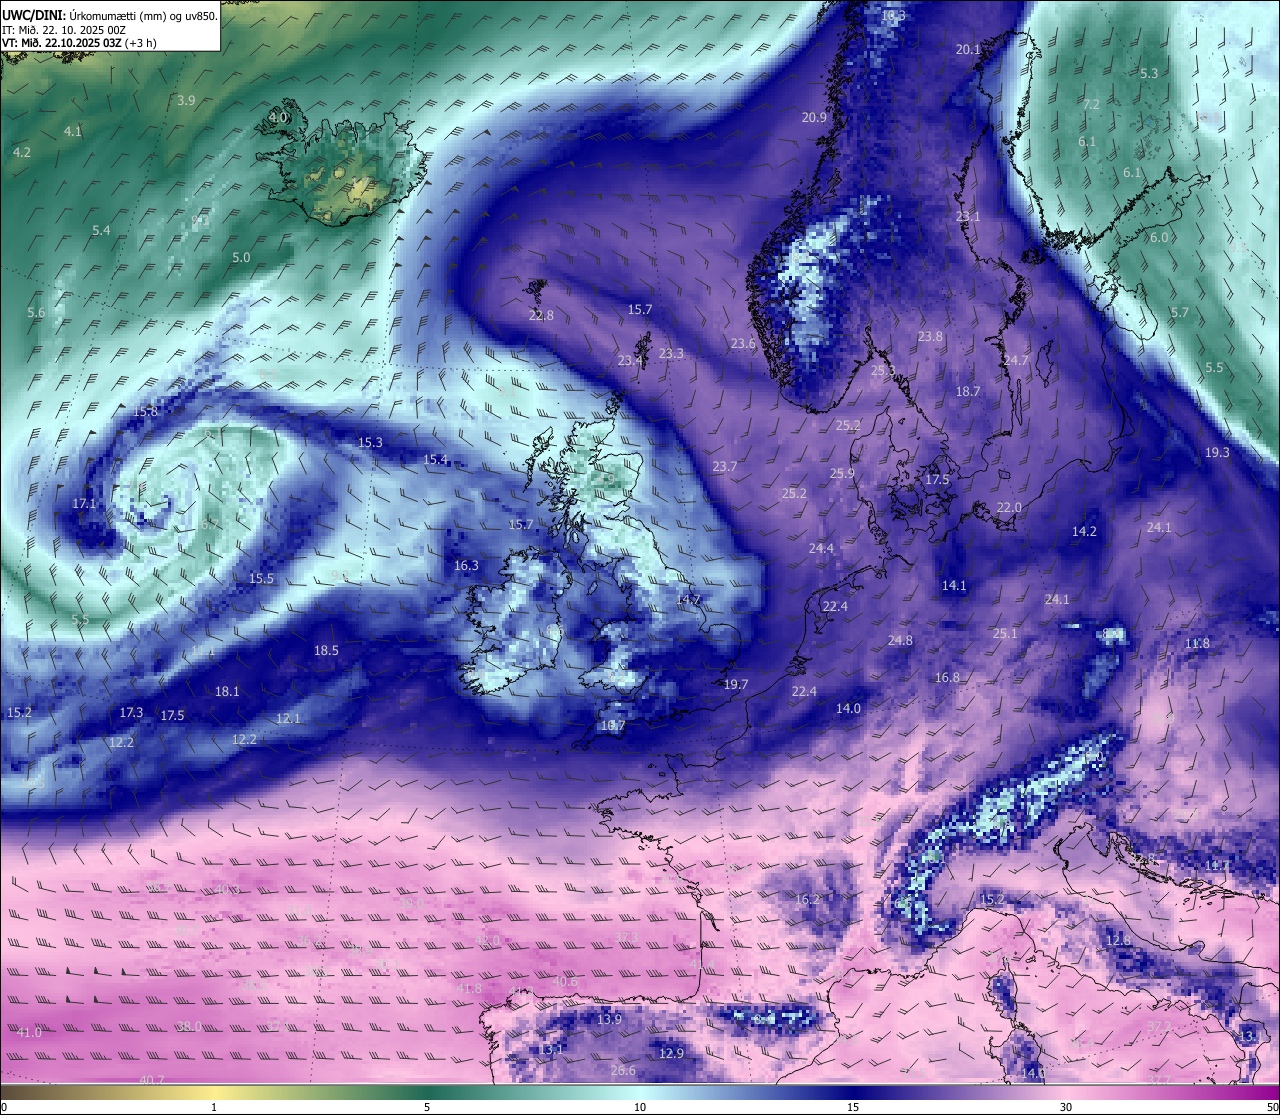Image resolution: width=1280 pixels, height=1115 pixels.
Task: Click the value 4.1 label
Action: point(73,132)
